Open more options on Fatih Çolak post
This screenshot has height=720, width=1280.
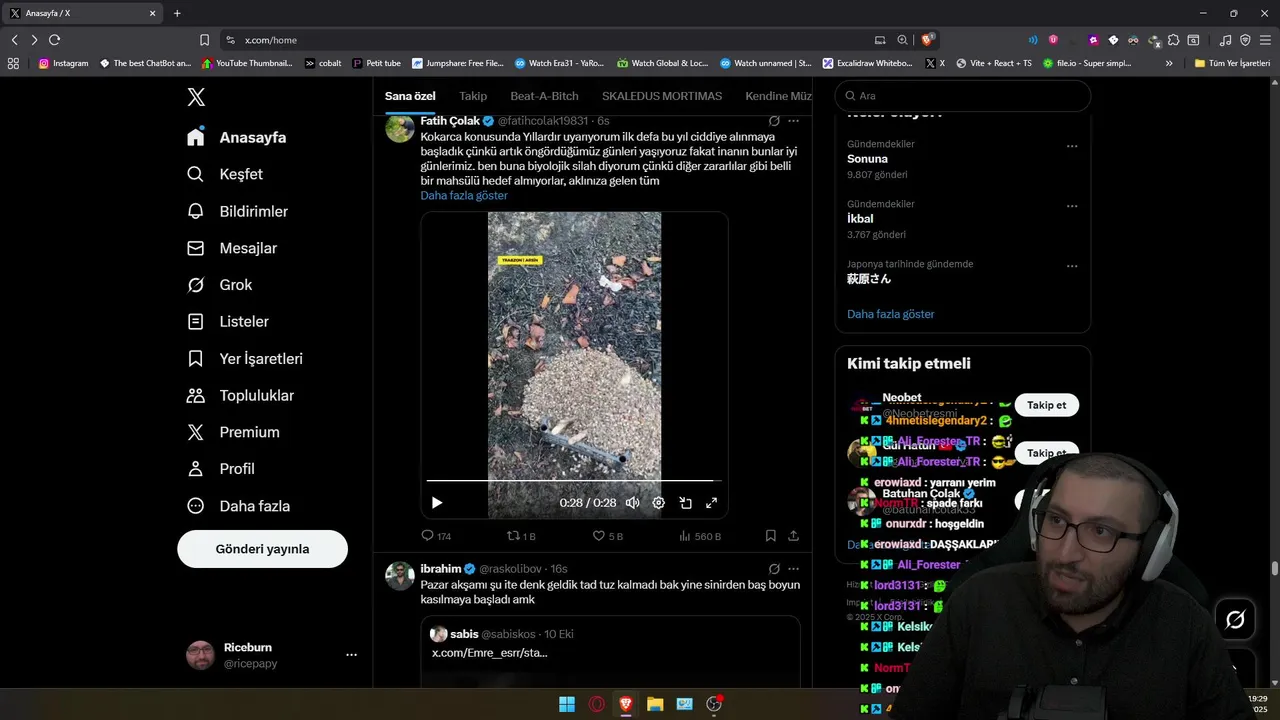793,121
